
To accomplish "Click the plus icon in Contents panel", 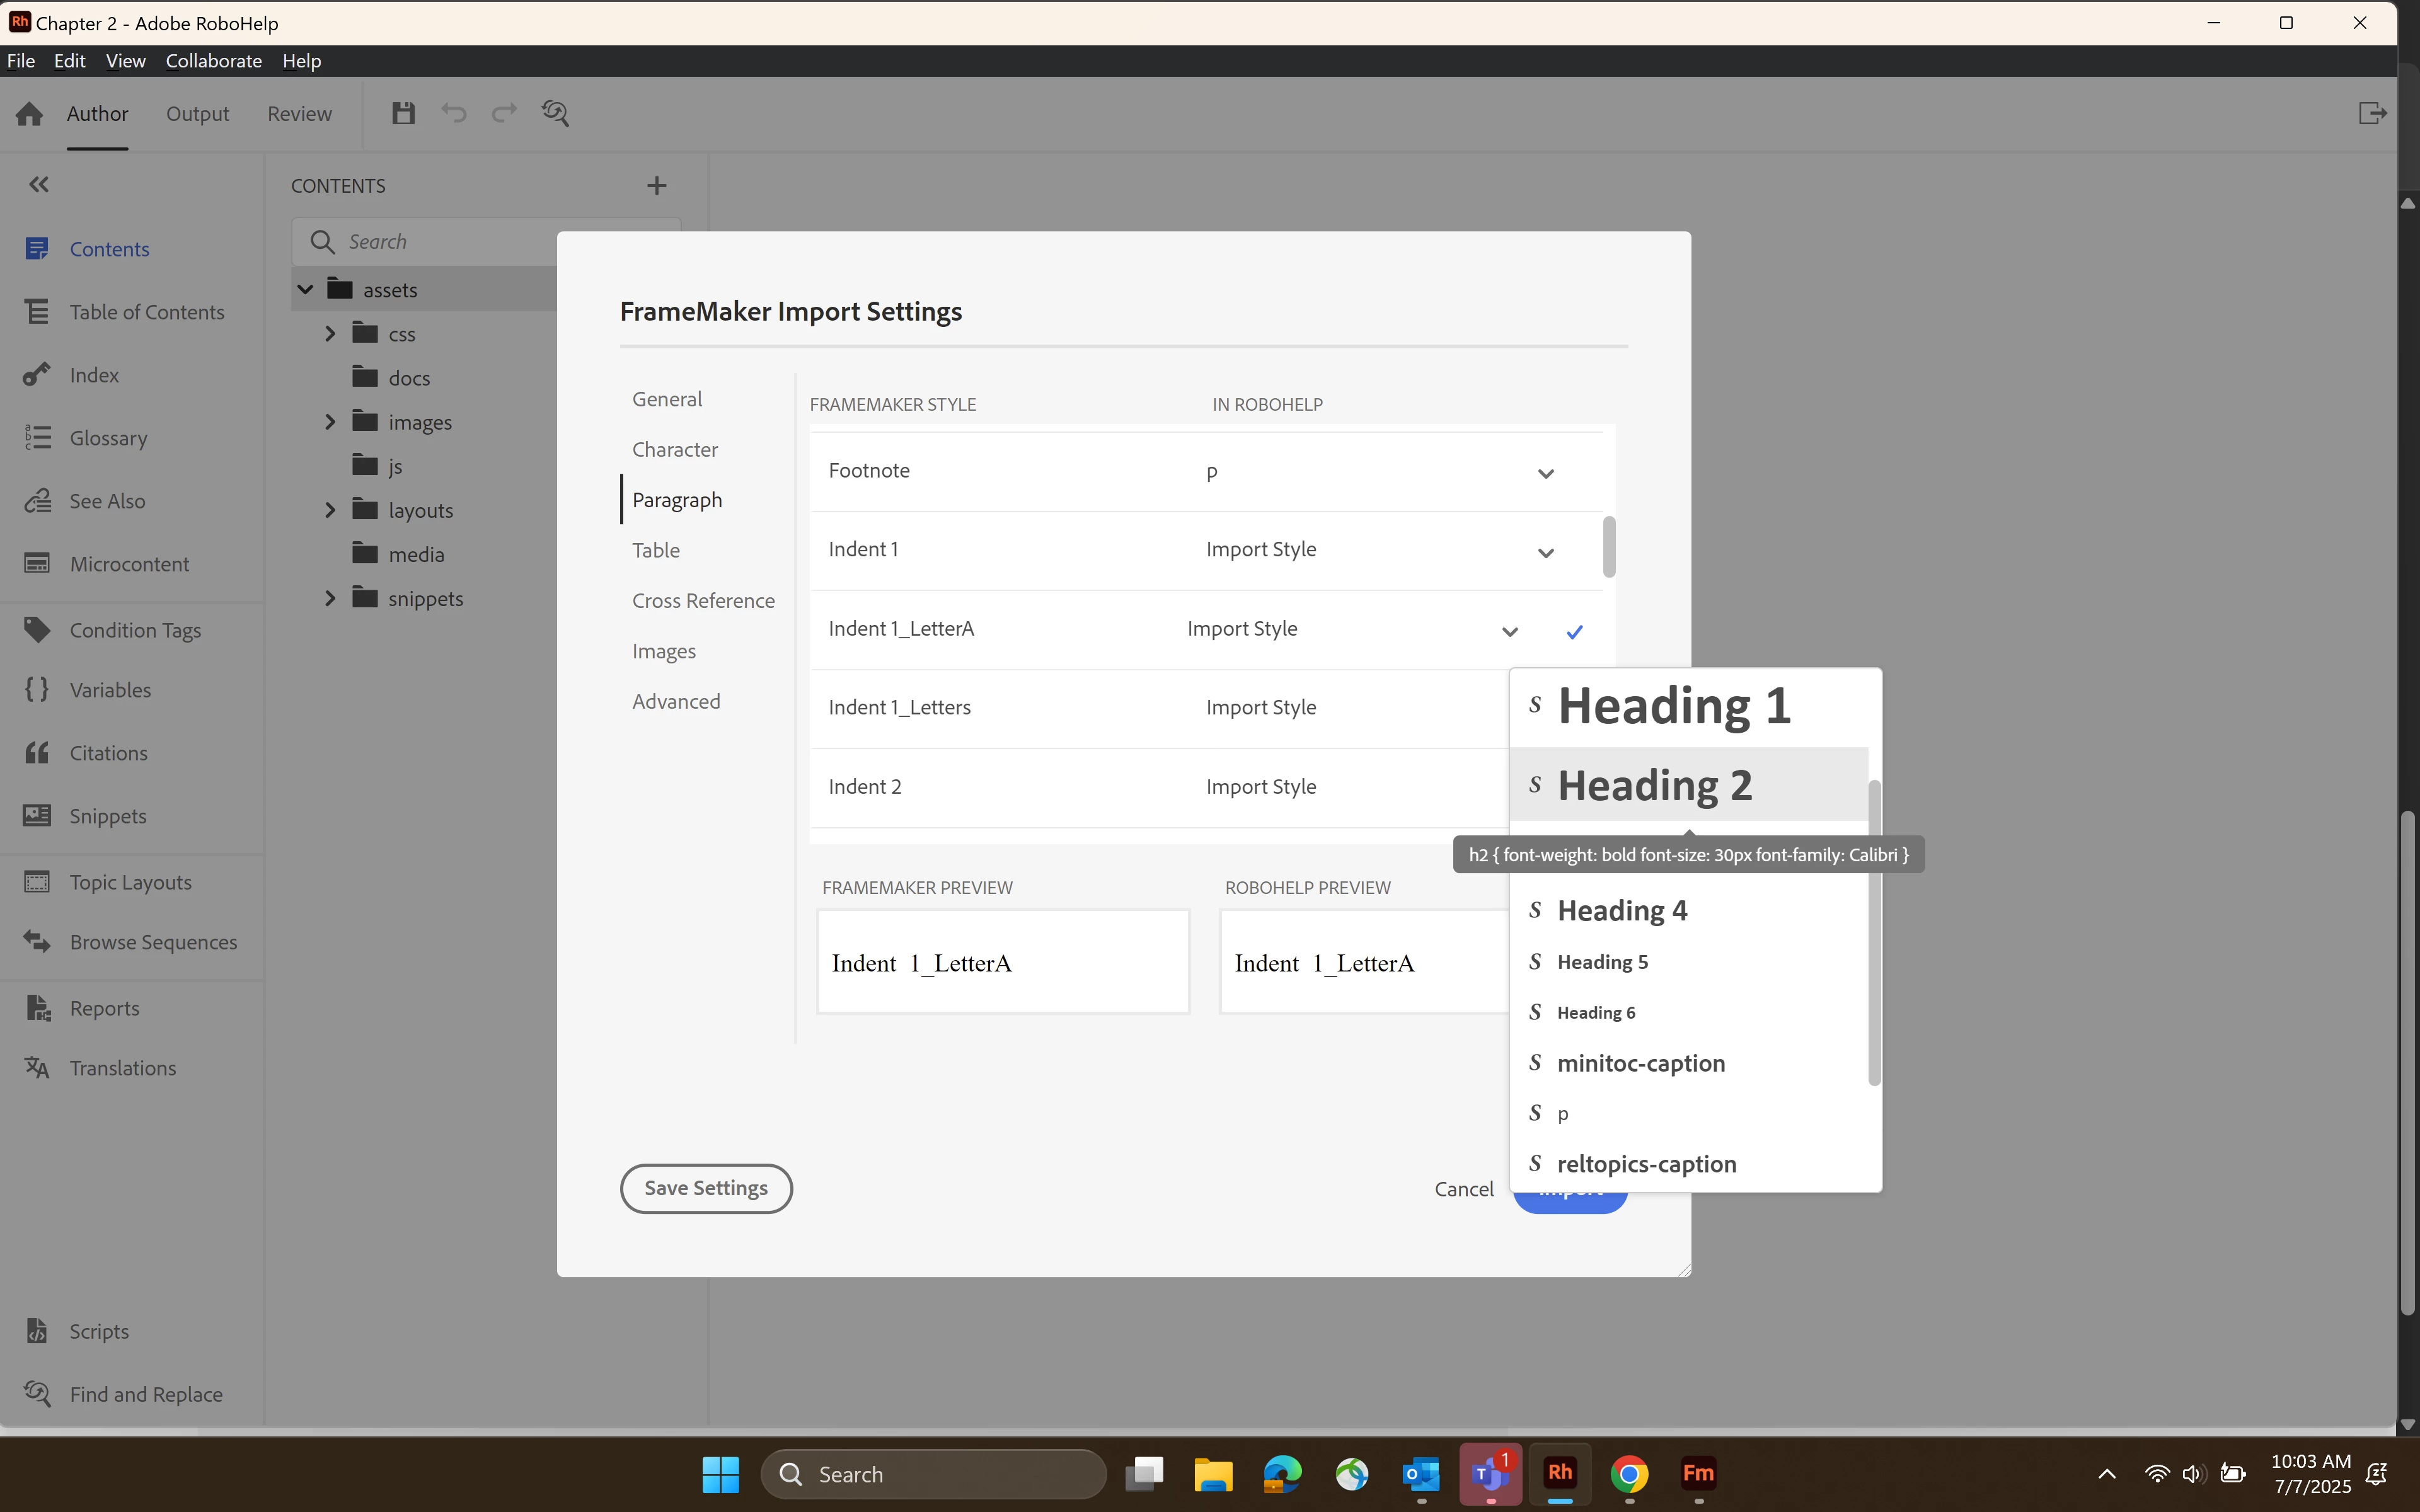I will point(657,185).
